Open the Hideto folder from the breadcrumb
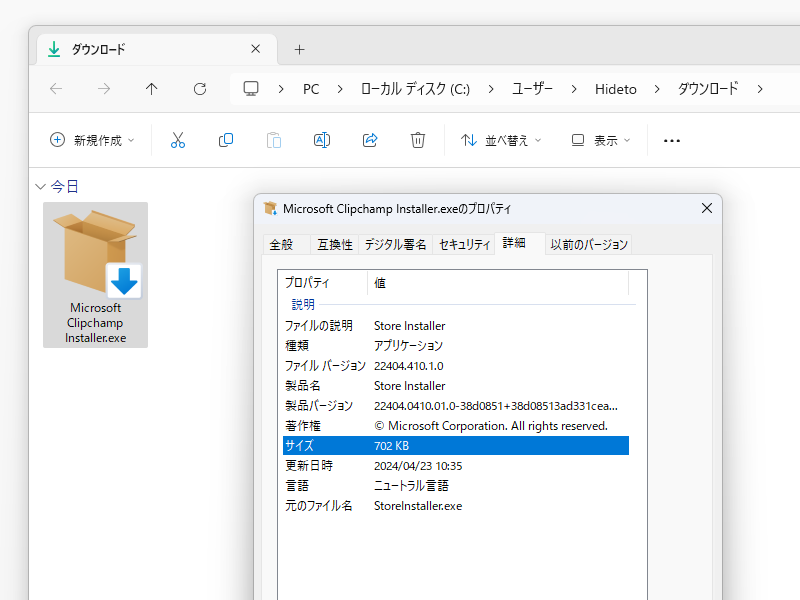 pyautogui.click(x=615, y=89)
